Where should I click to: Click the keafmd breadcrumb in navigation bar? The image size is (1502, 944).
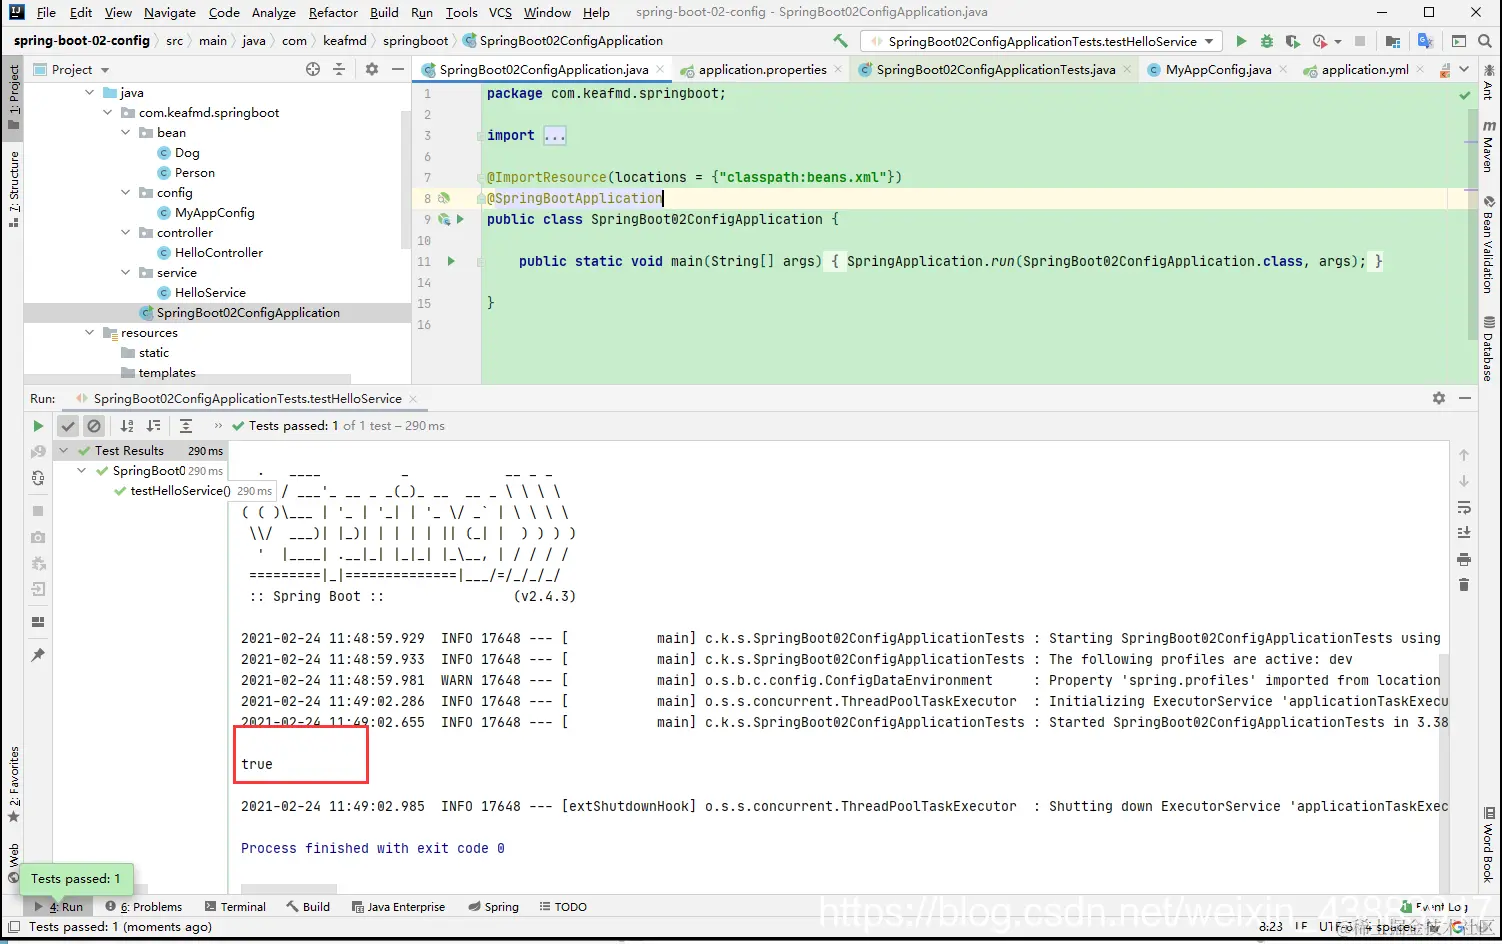(344, 41)
